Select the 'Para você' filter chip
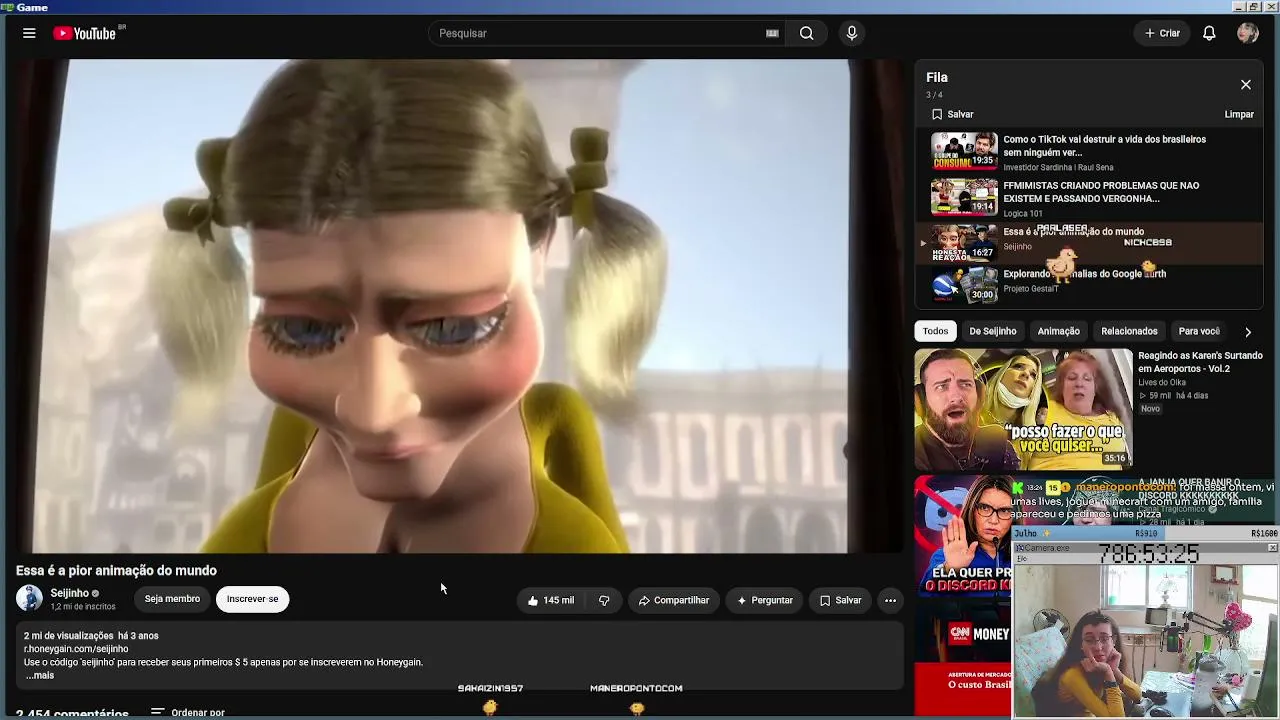The image size is (1280, 720). 1199,331
